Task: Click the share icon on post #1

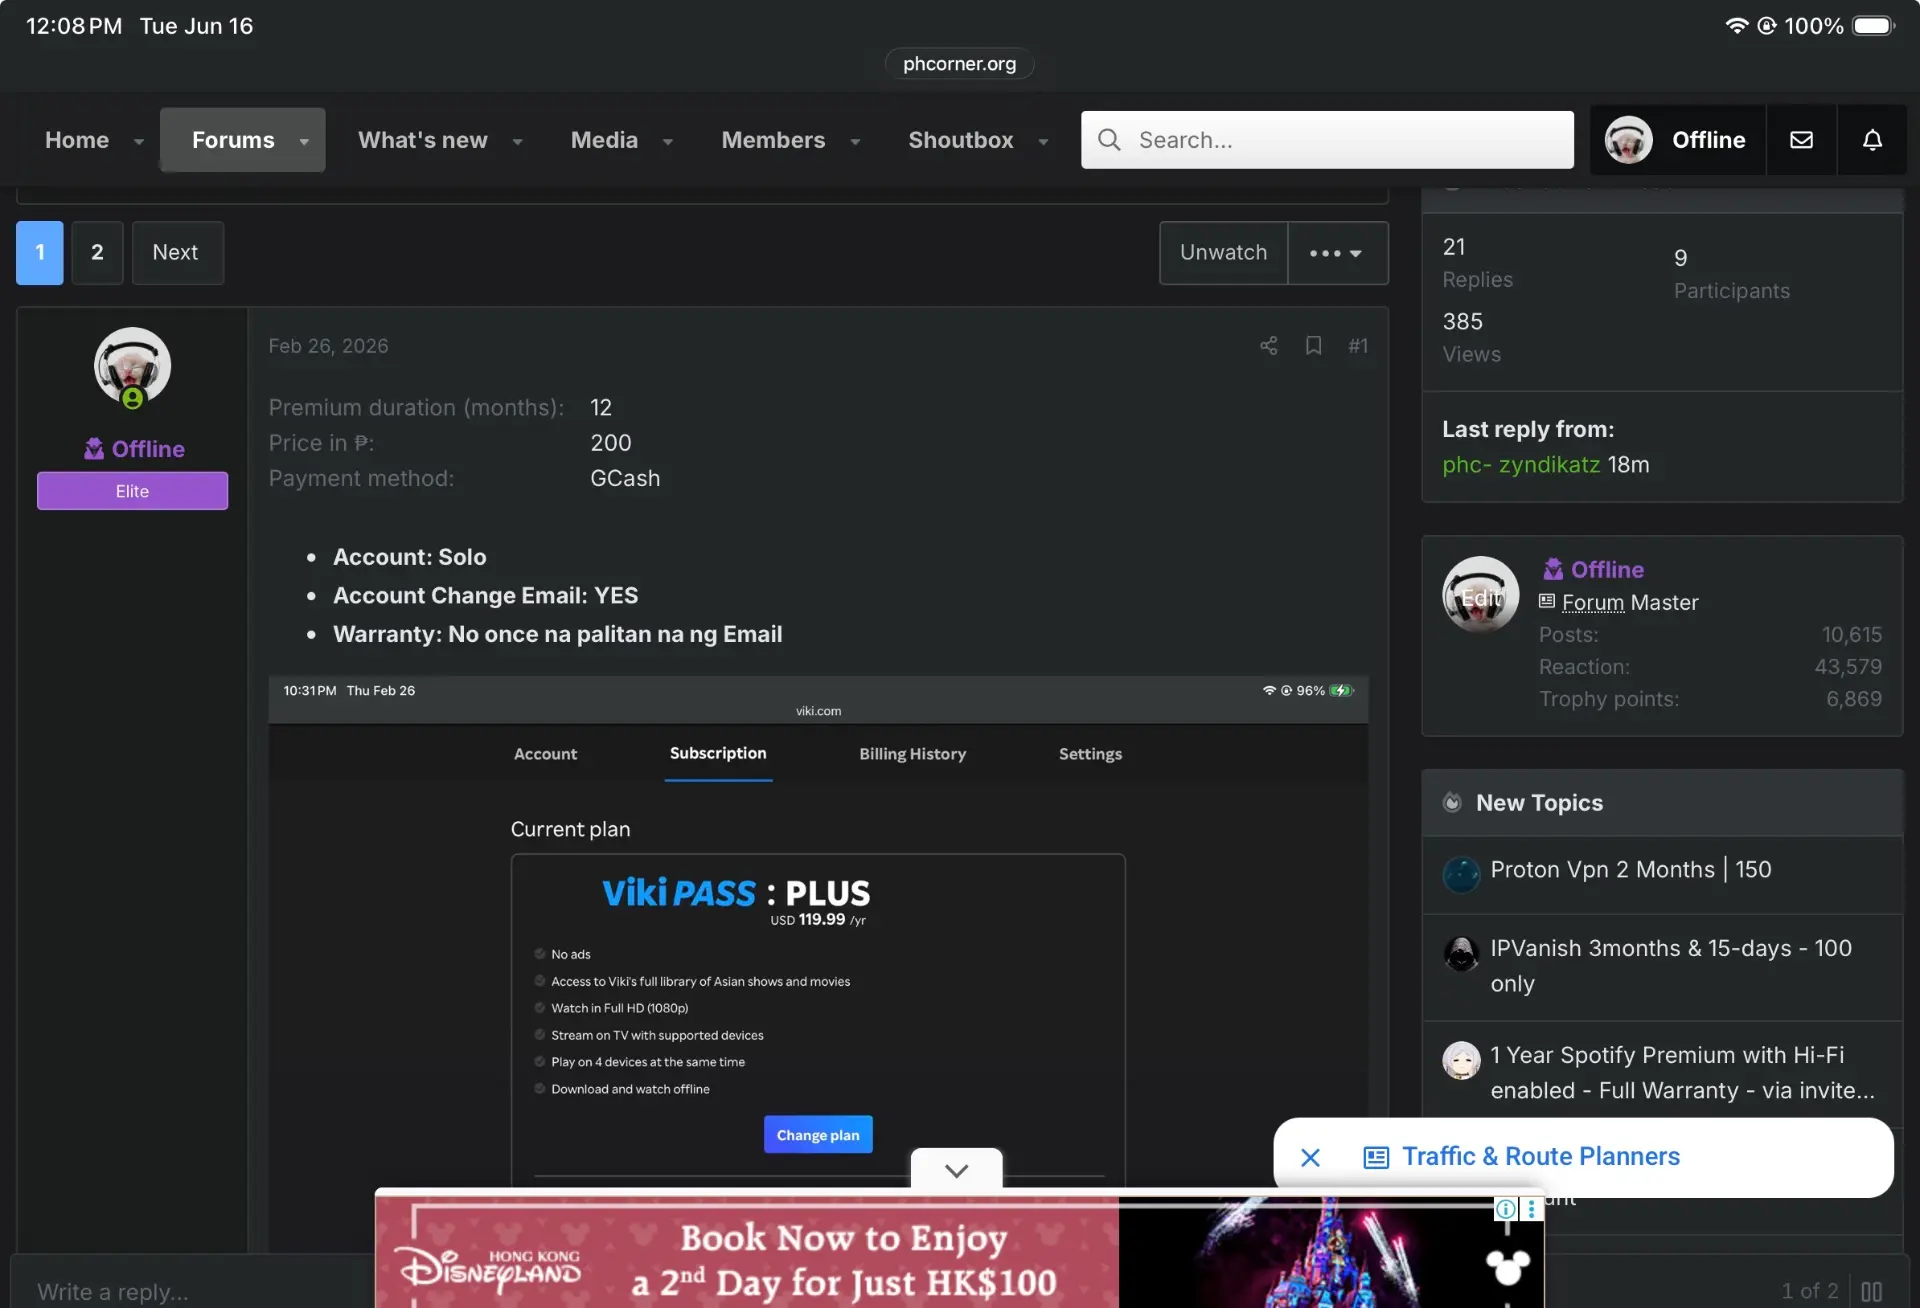Action: point(1268,346)
